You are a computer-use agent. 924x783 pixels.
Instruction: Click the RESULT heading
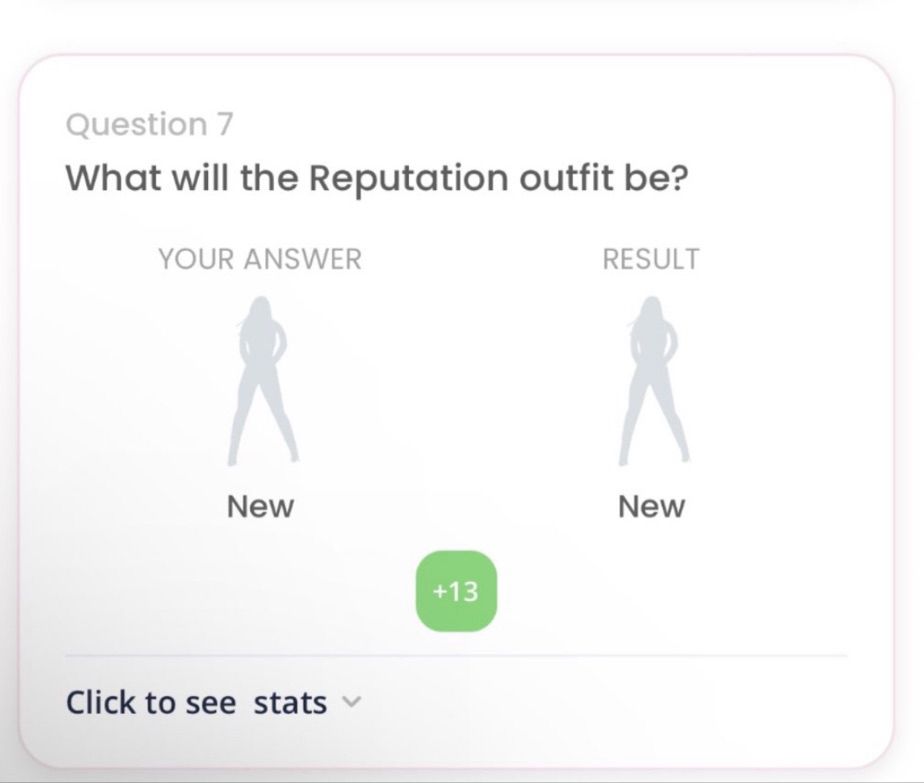(x=651, y=259)
